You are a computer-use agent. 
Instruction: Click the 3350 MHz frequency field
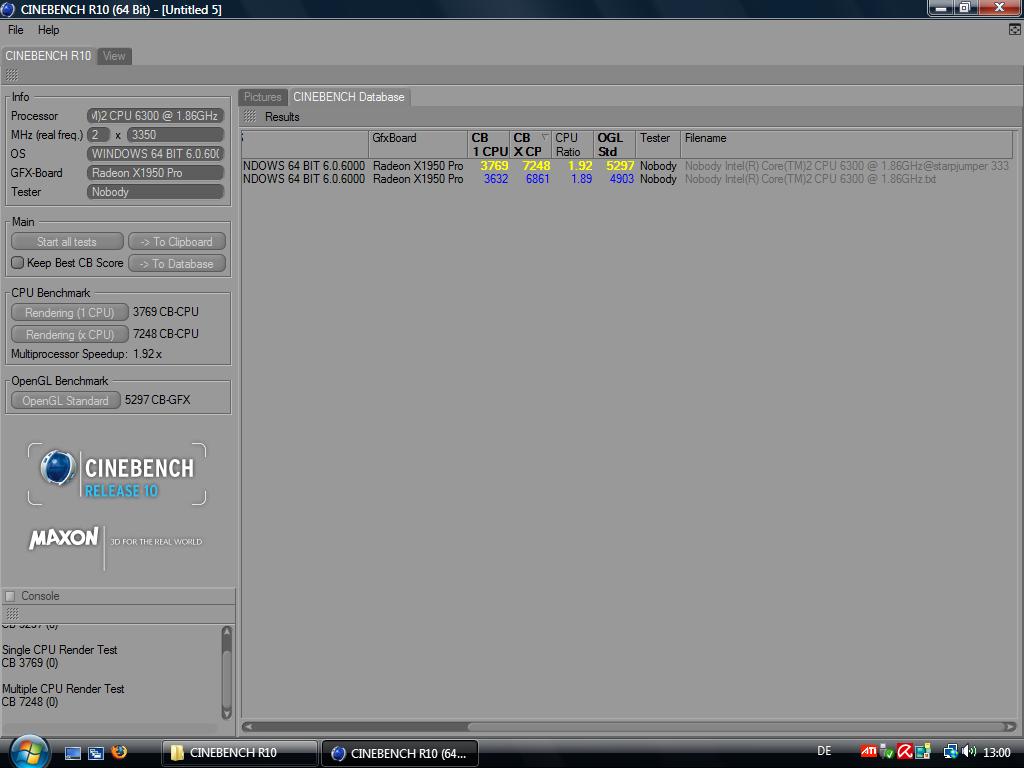click(x=175, y=135)
